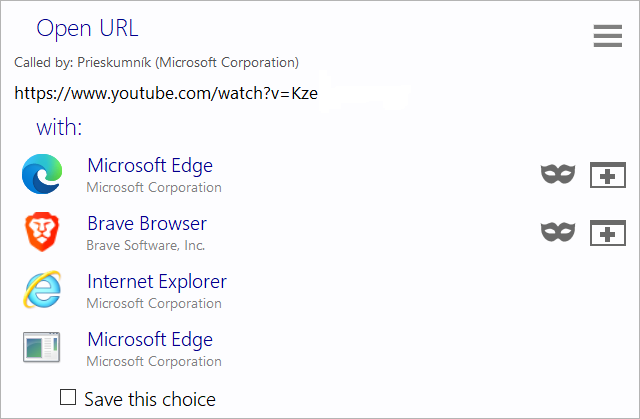Viewport: 640px width, 419px height.
Task: Click the Brave lion logo icon
Action: coord(42,232)
